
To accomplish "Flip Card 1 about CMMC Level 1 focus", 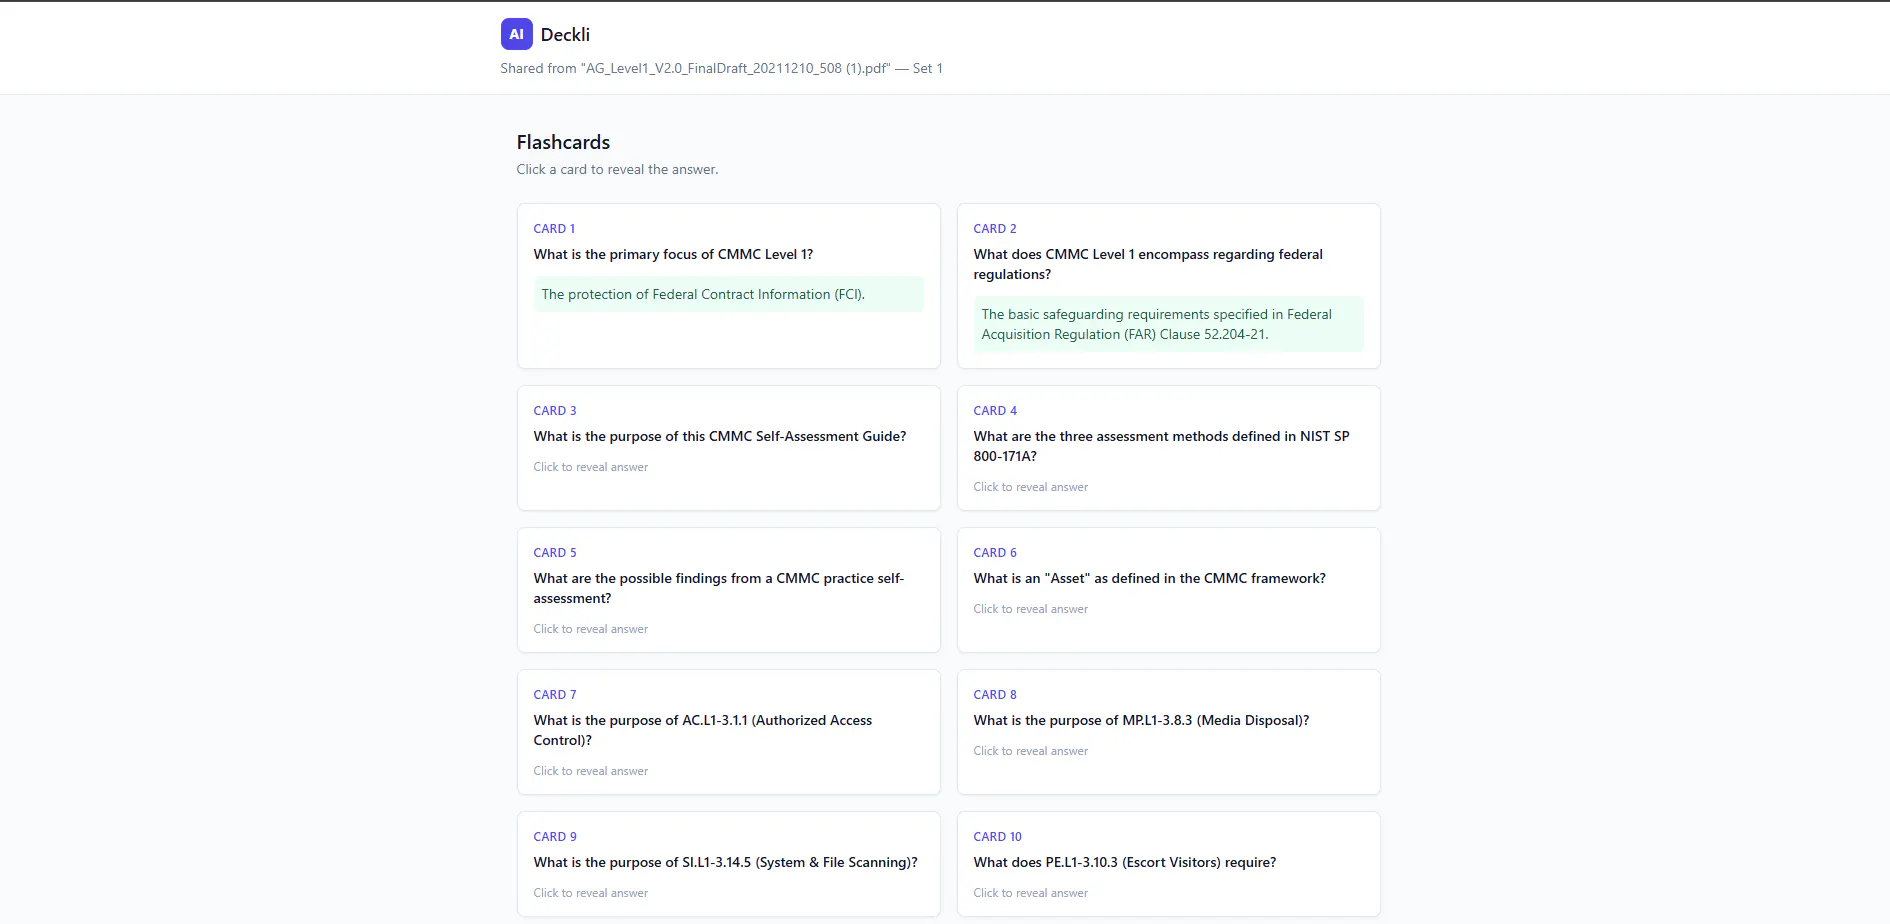I will point(728,286).
